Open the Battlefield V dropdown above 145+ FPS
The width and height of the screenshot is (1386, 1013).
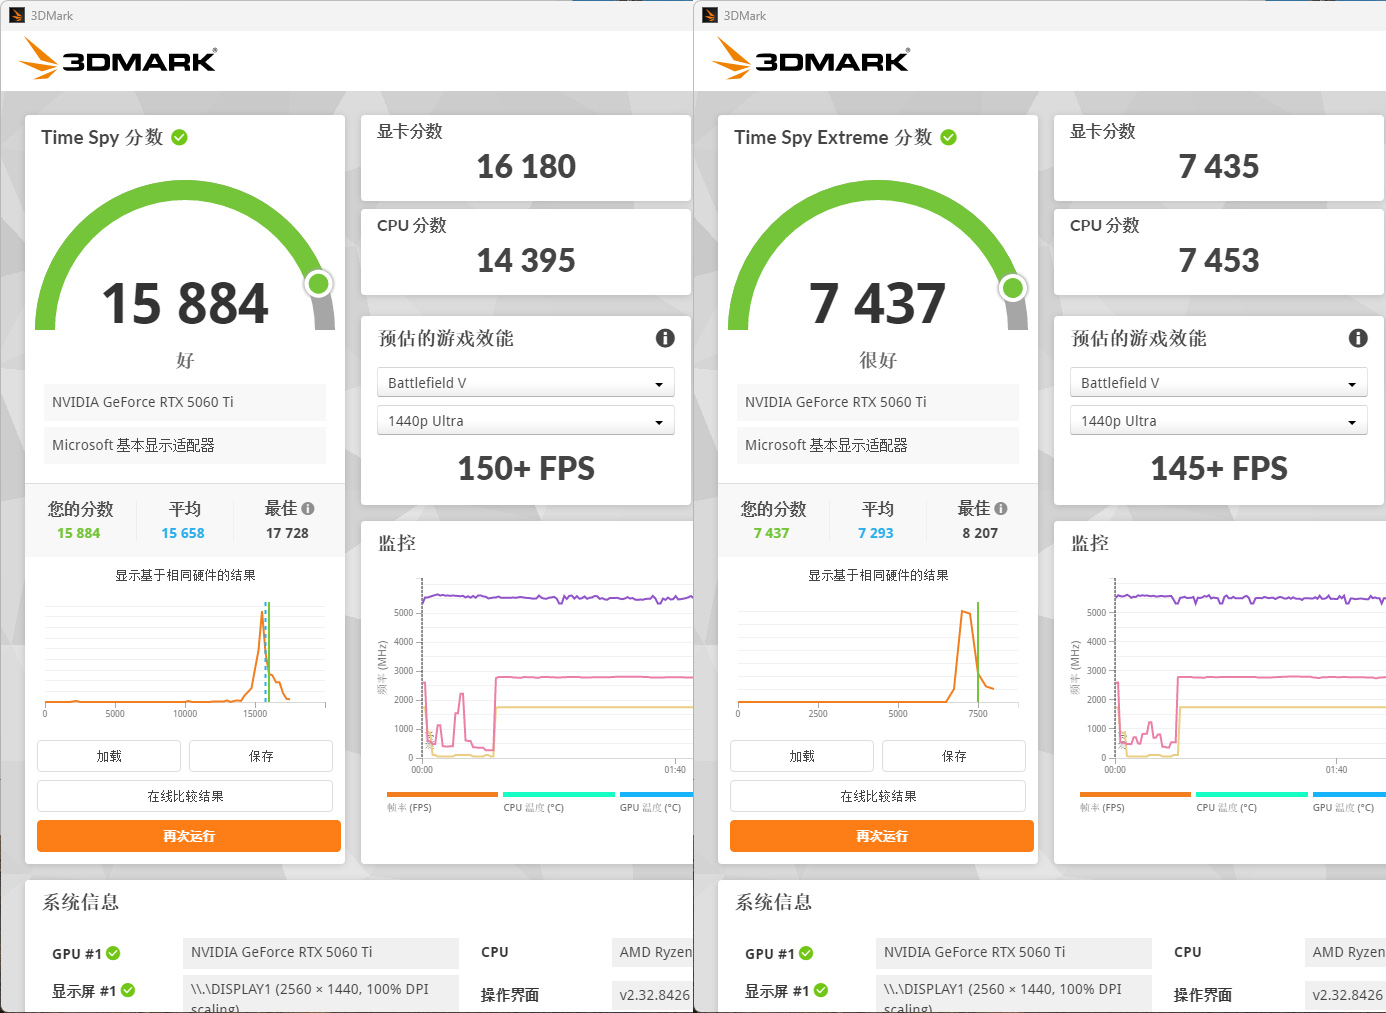(1219, 383)
